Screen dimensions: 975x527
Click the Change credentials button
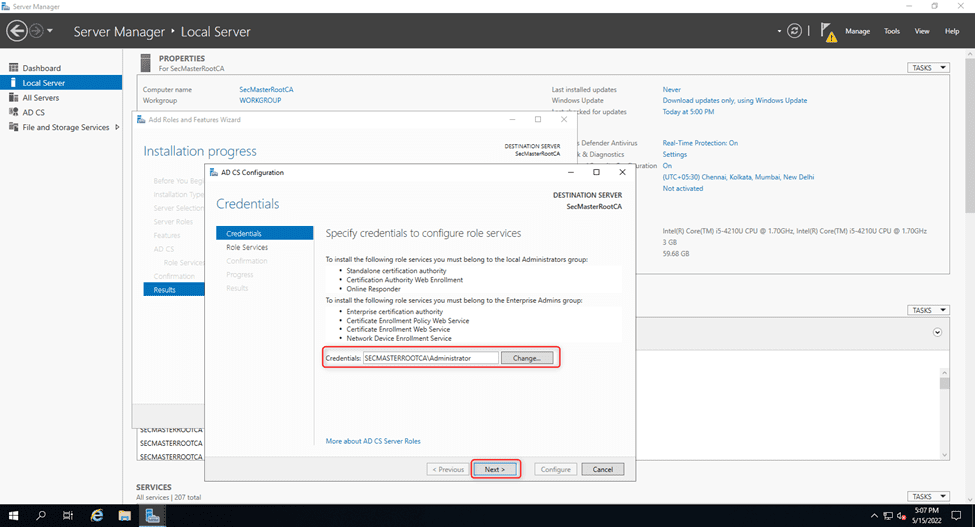[527, 358]
